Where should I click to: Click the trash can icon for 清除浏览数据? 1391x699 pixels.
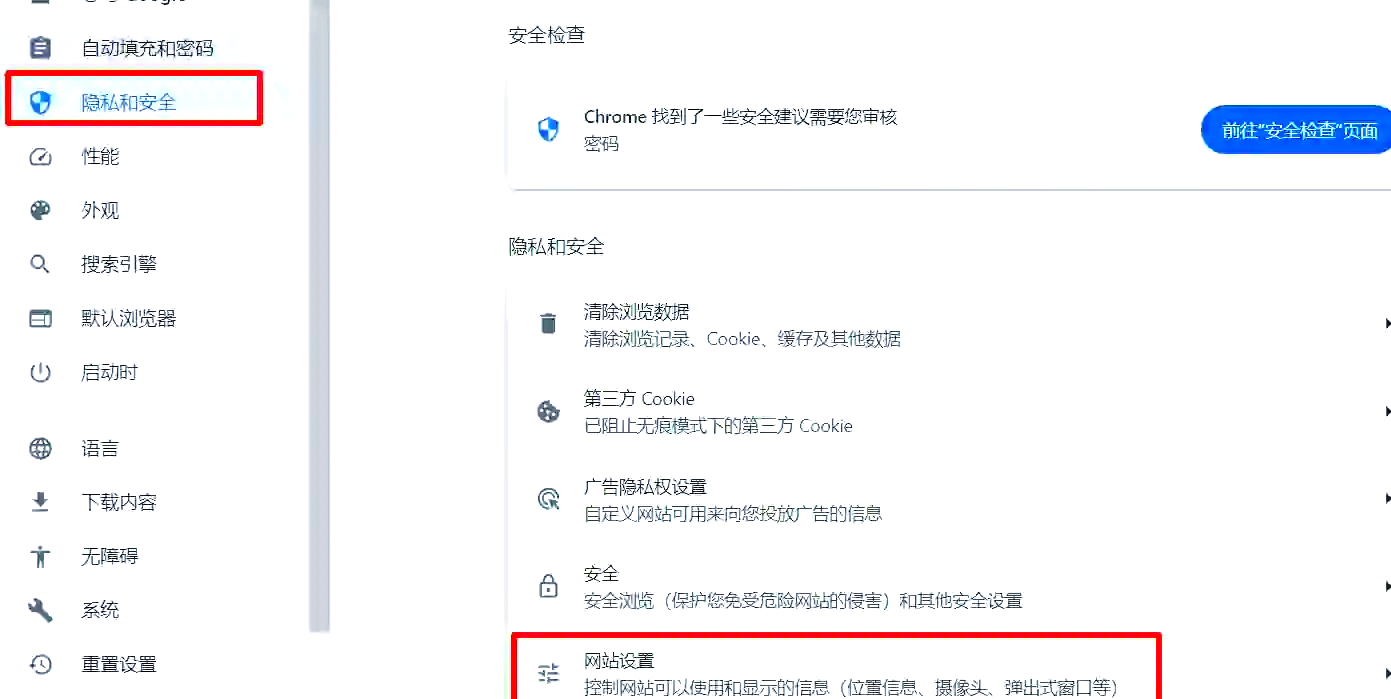click(x=548, y=324)
